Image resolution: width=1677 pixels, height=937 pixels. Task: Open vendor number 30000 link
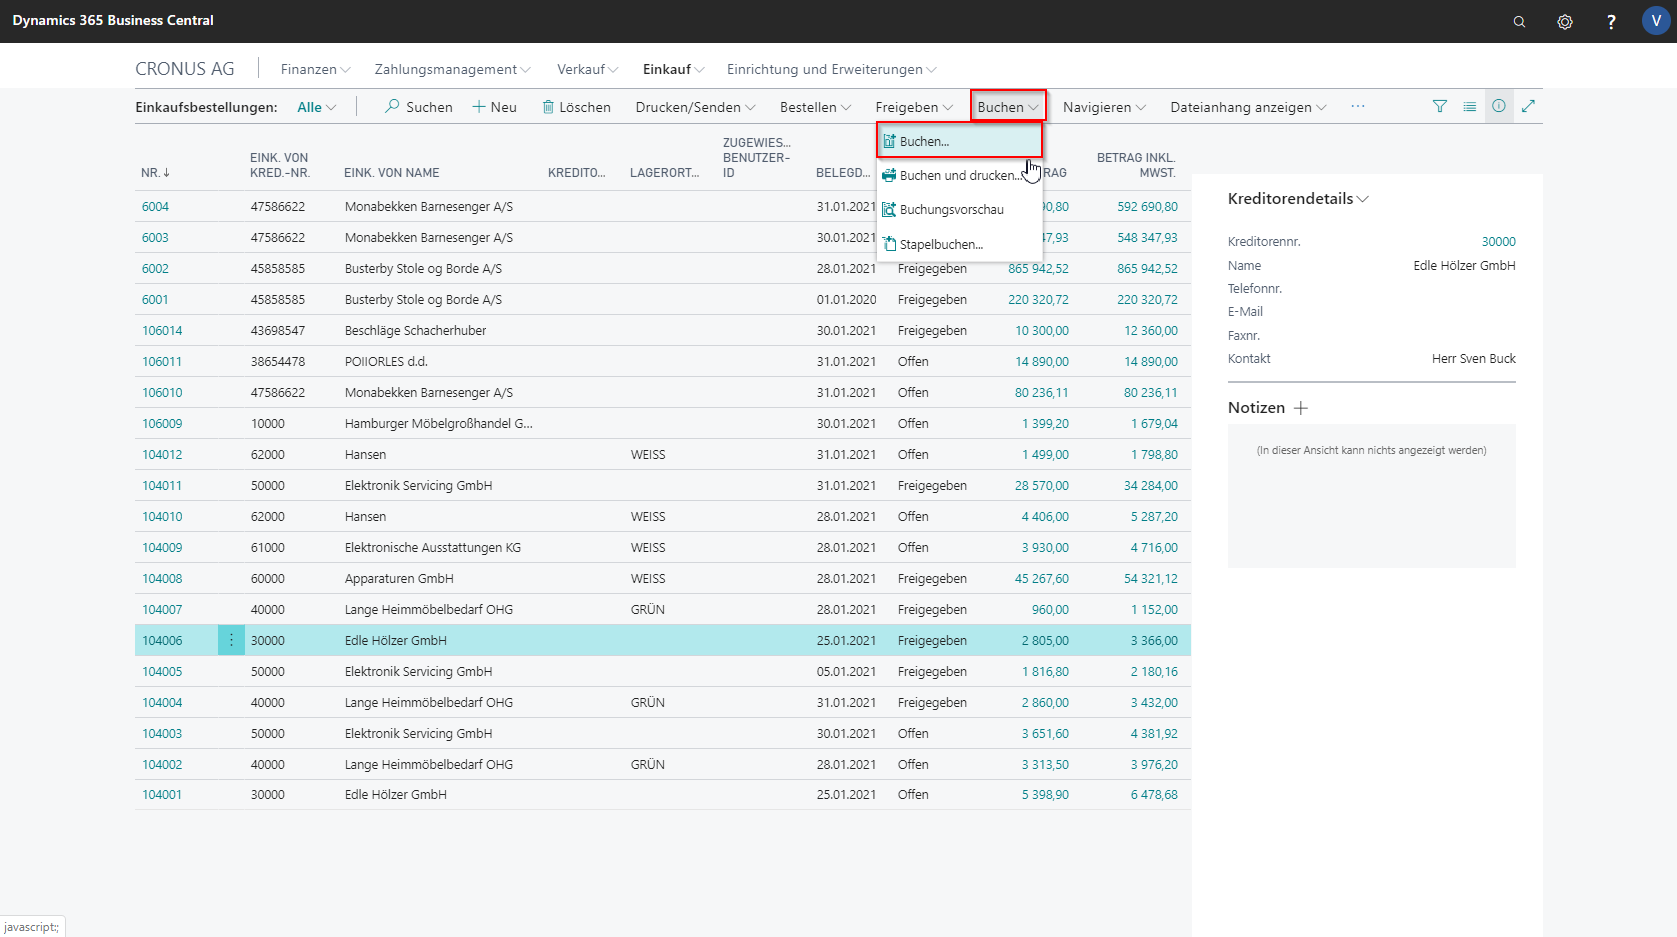[1498, 242]
